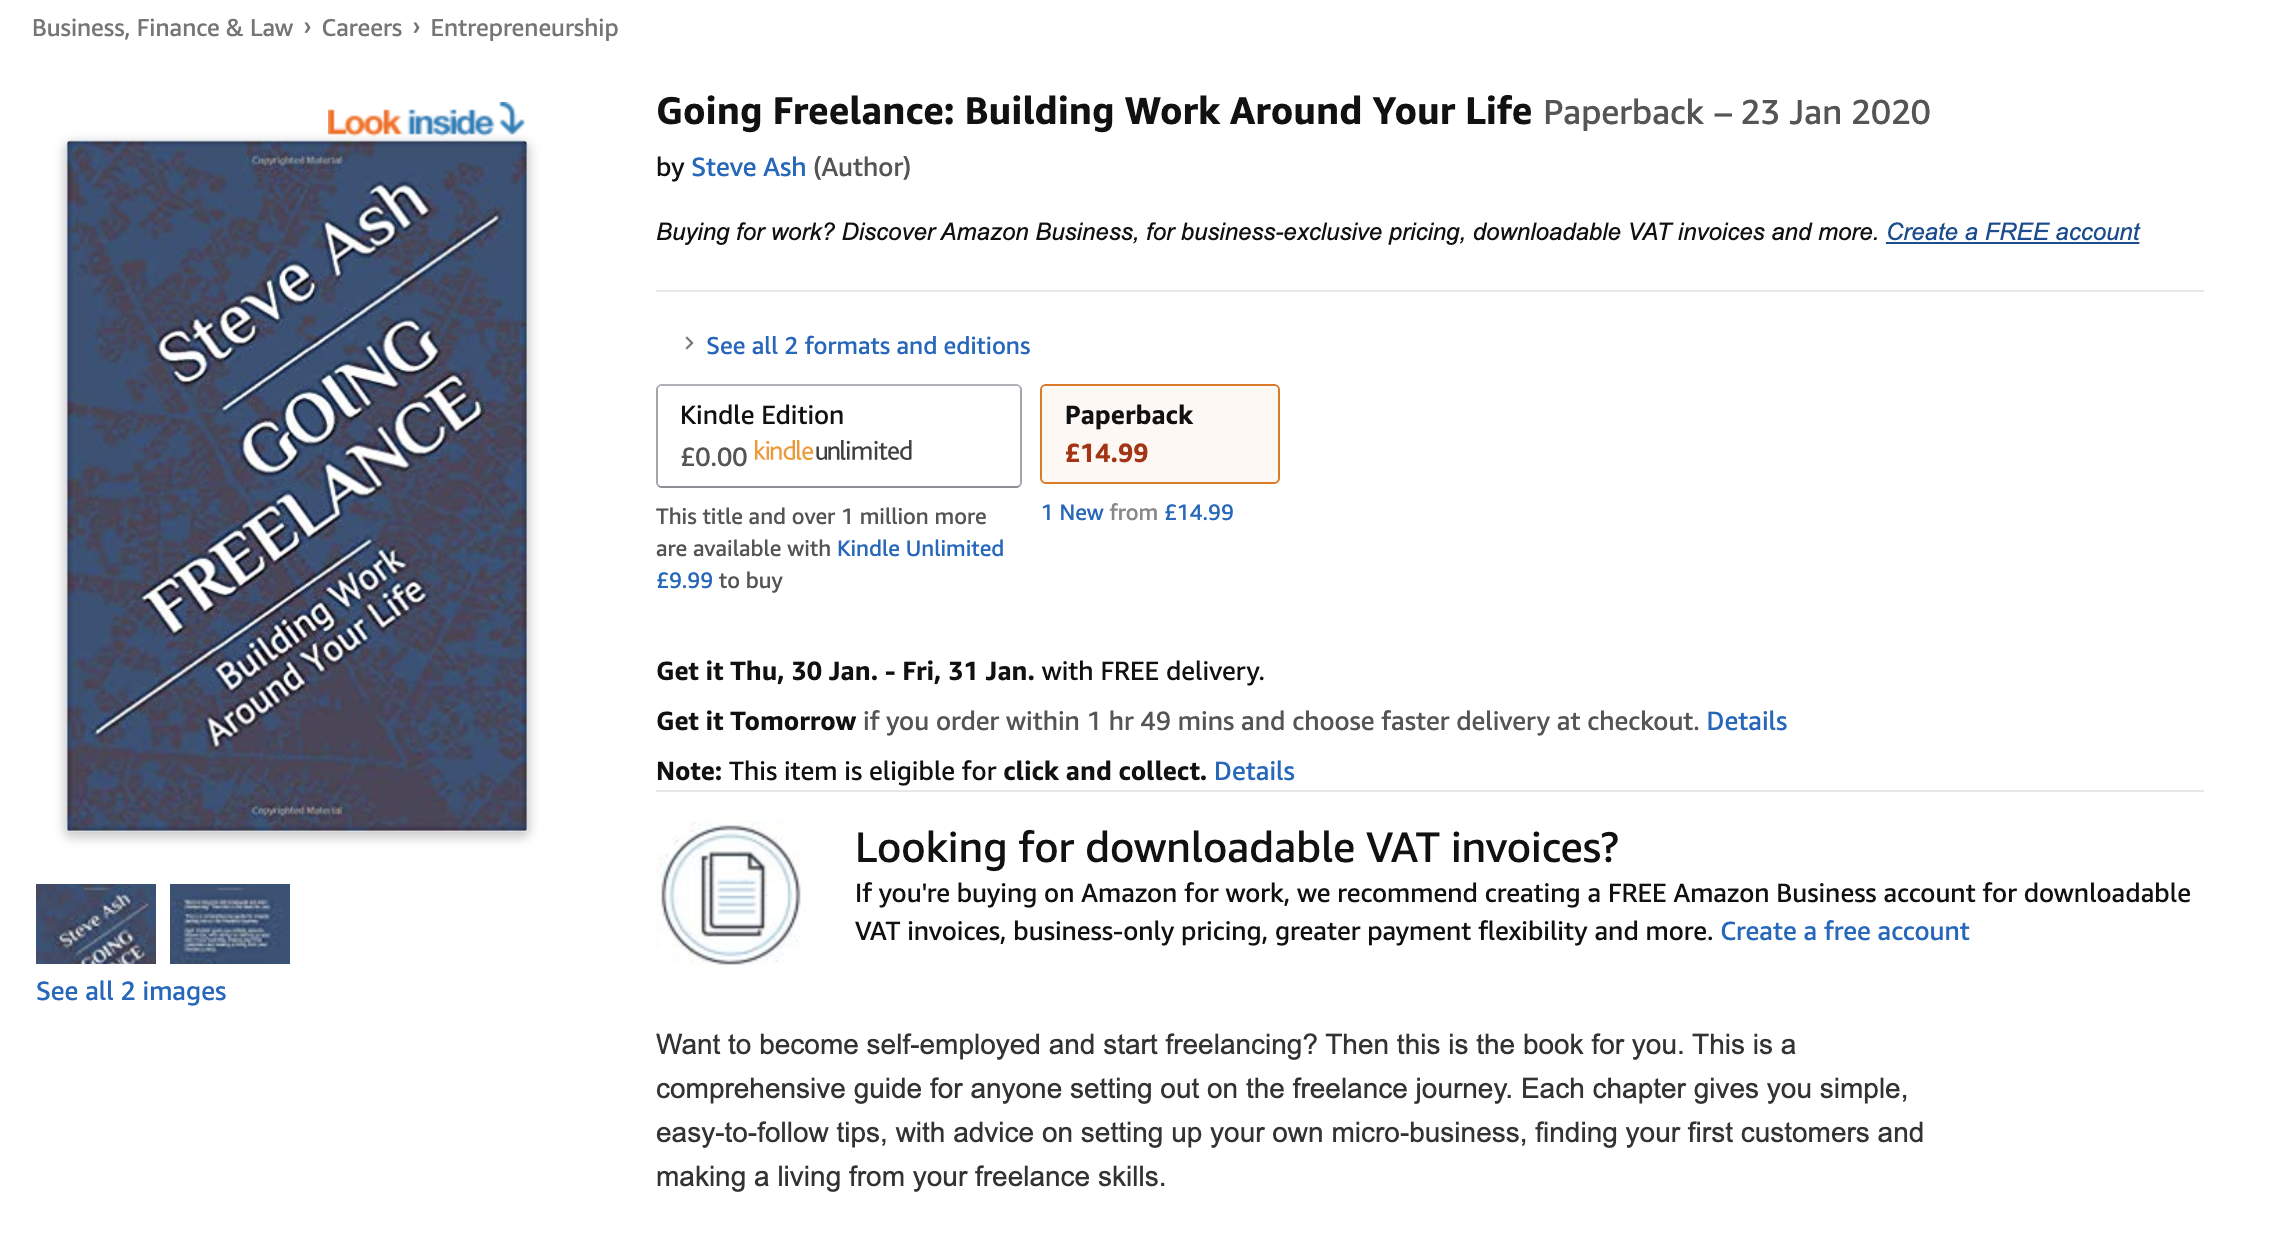Open Steve Ash author link
Viewport: 2292px width, 1234px height.
[x=748, y=167]
